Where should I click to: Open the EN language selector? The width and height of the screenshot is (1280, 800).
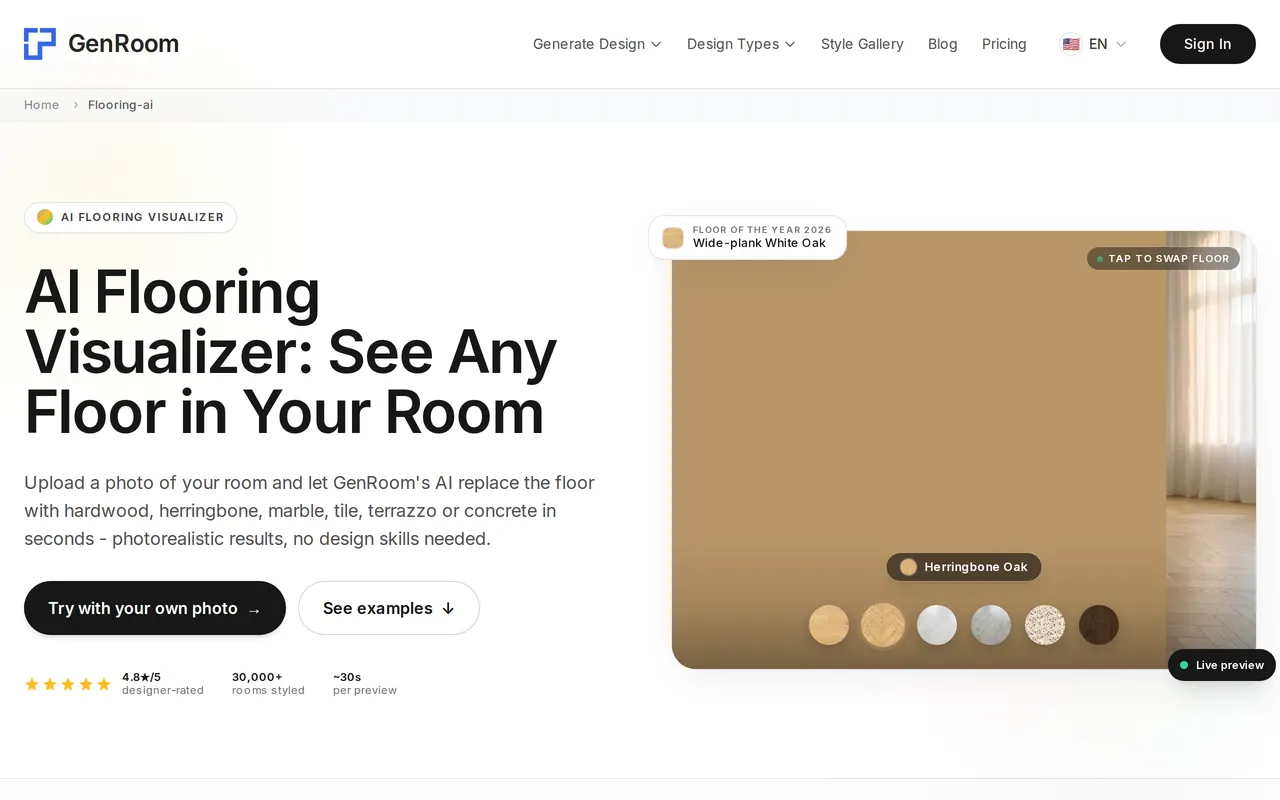point(1094,44)
